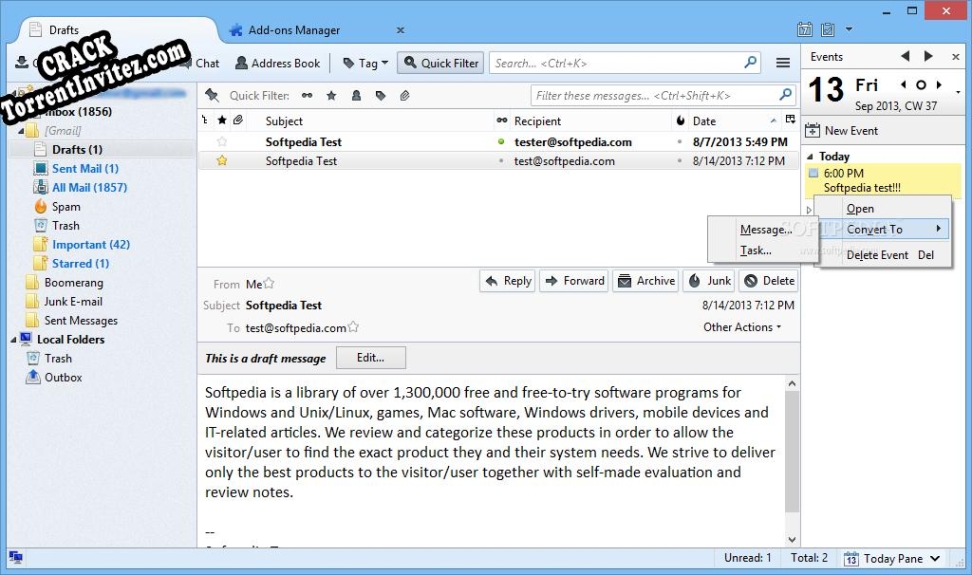Sort by junk status column icon
This screenshot has height=575, width=972.
(680, 120)
